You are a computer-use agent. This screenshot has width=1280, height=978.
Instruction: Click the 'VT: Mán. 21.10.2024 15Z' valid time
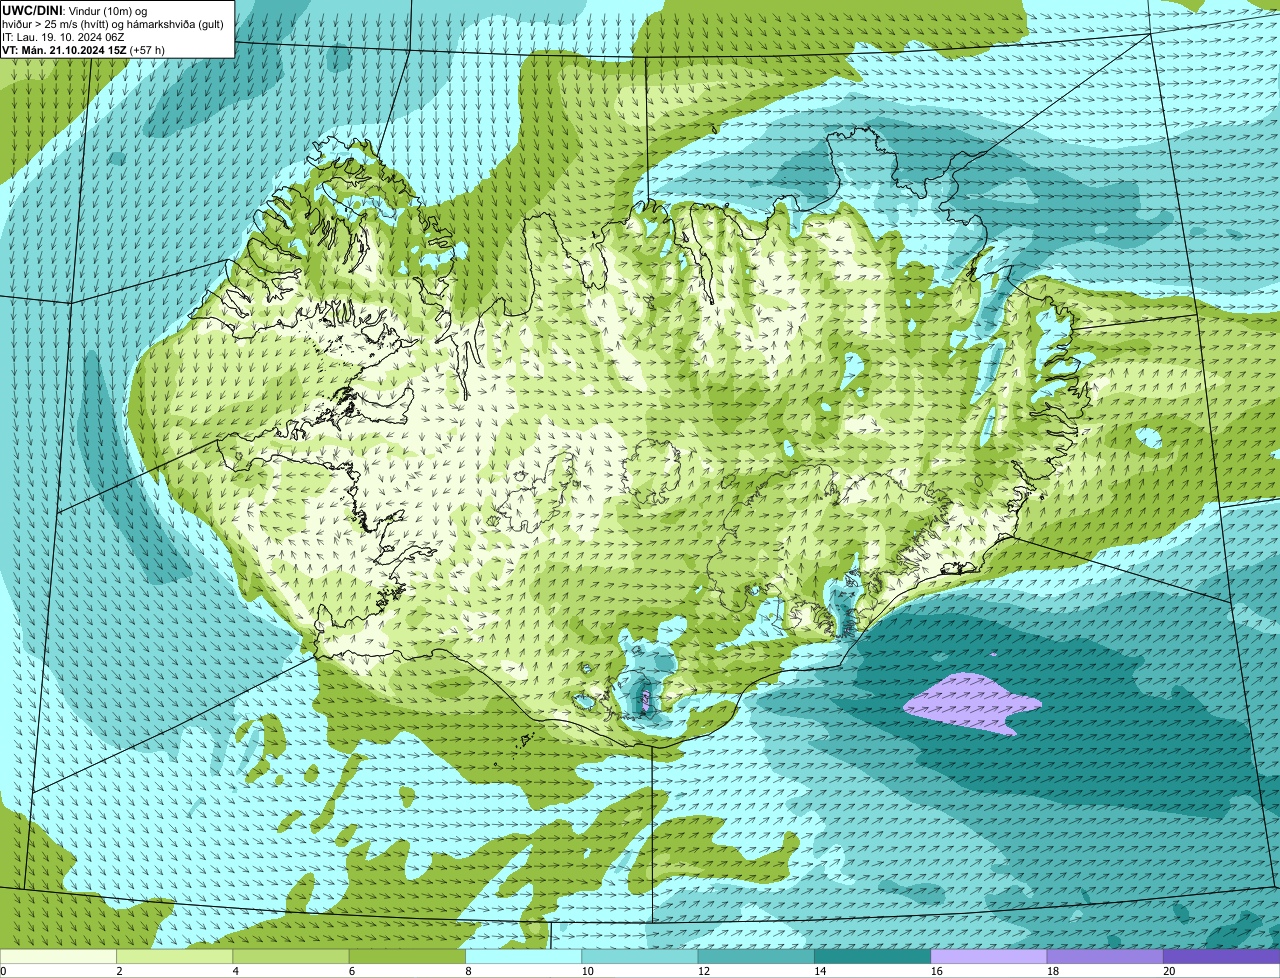tap(64, 49)
